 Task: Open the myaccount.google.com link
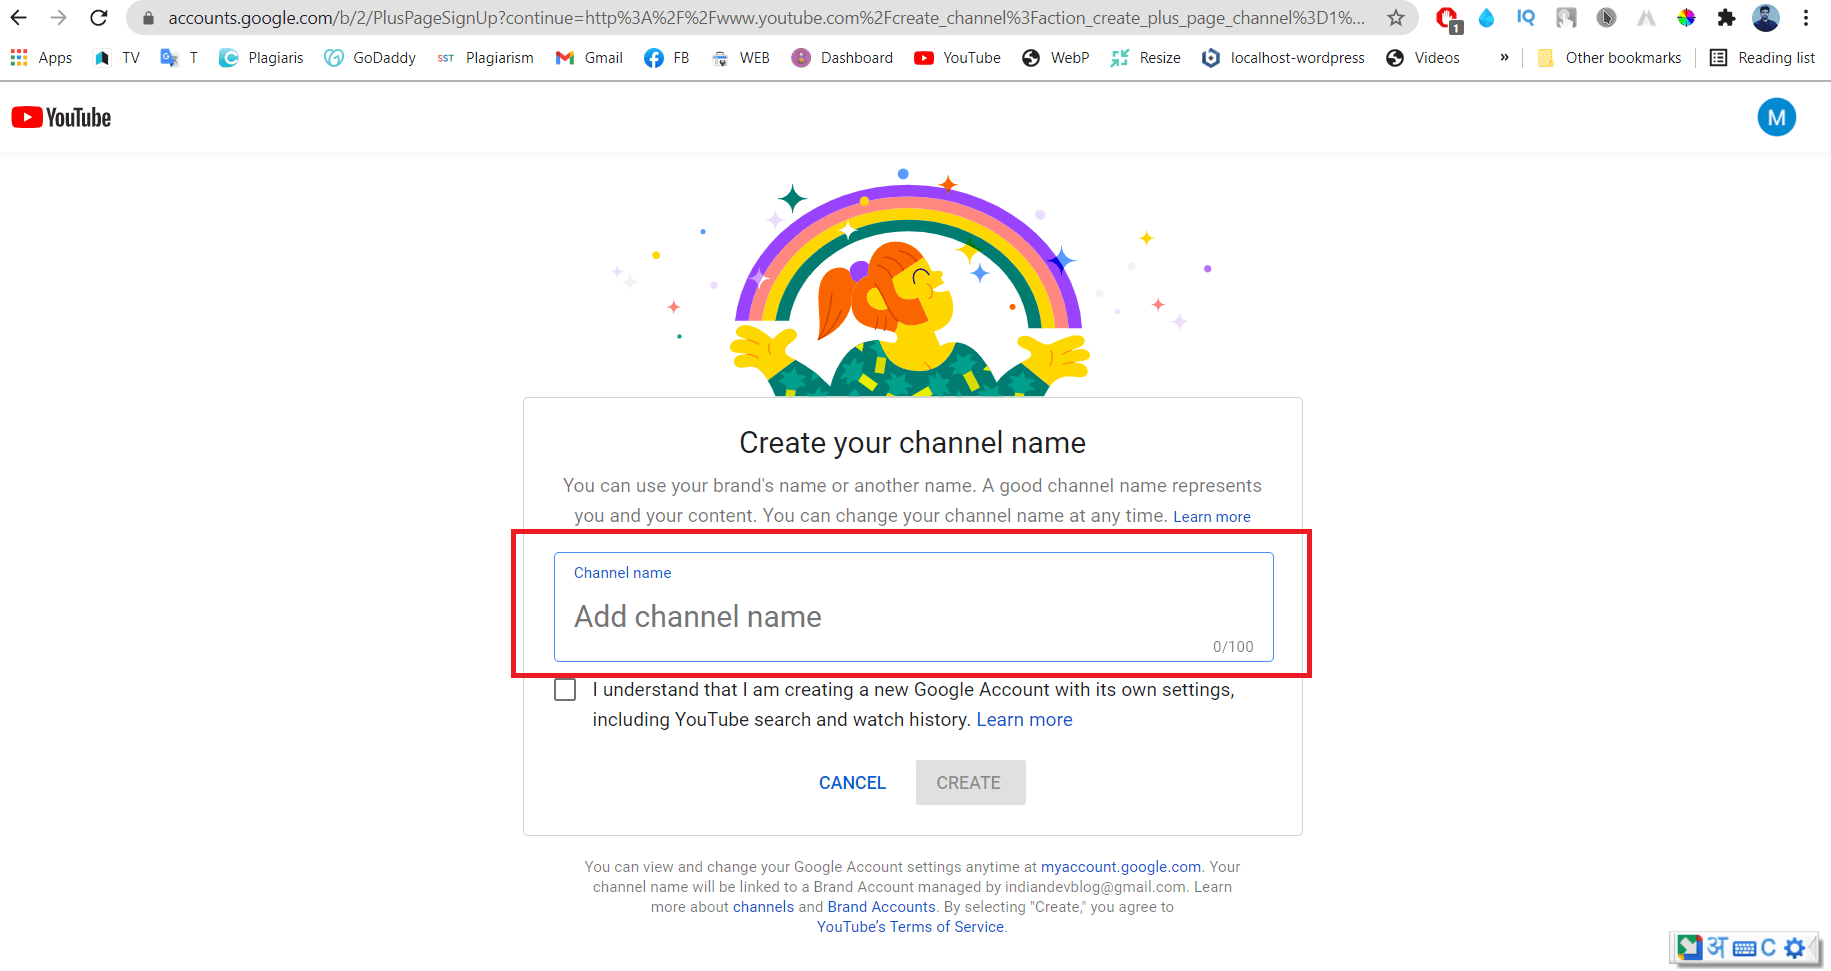1120,866
